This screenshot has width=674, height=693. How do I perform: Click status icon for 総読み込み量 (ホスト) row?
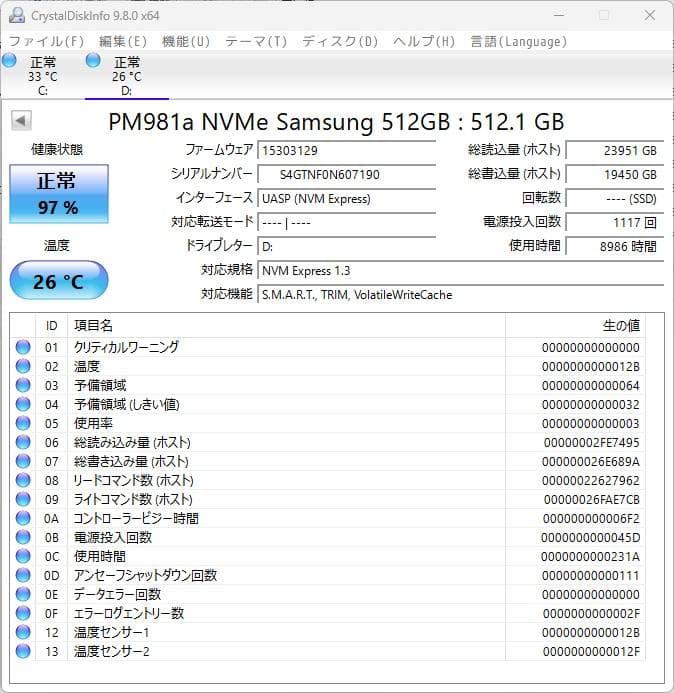click(23, 442)
